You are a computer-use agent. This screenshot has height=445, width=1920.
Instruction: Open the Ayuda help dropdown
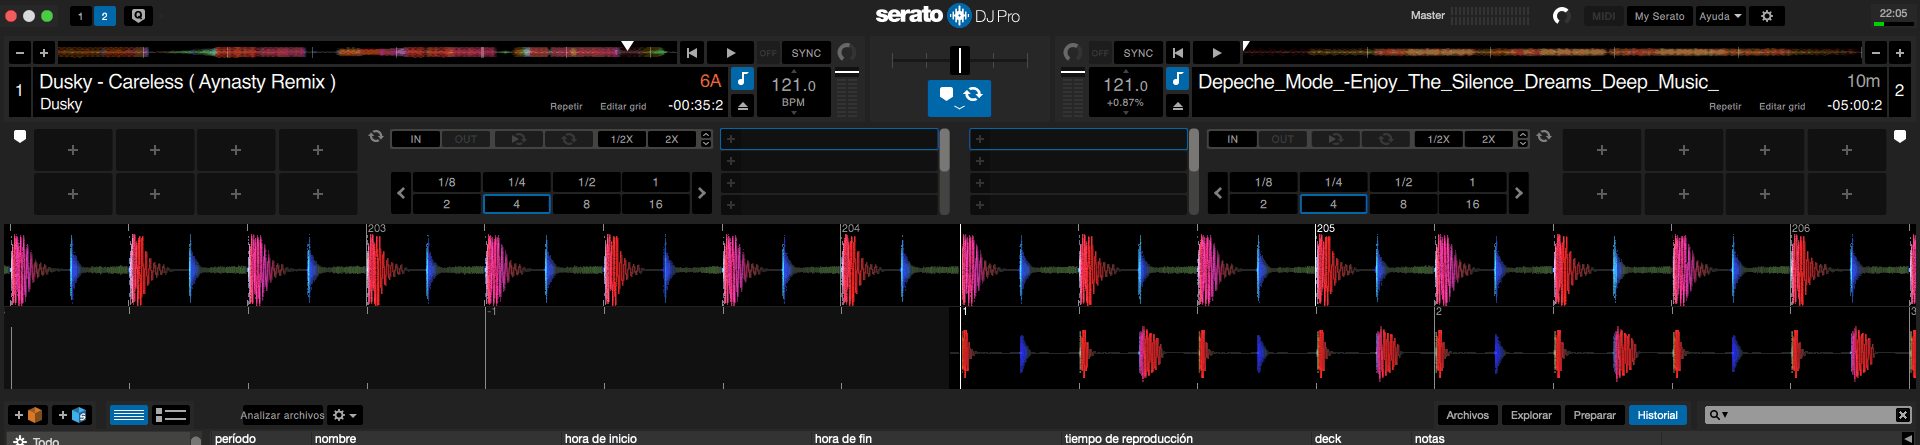point(1720,16)
